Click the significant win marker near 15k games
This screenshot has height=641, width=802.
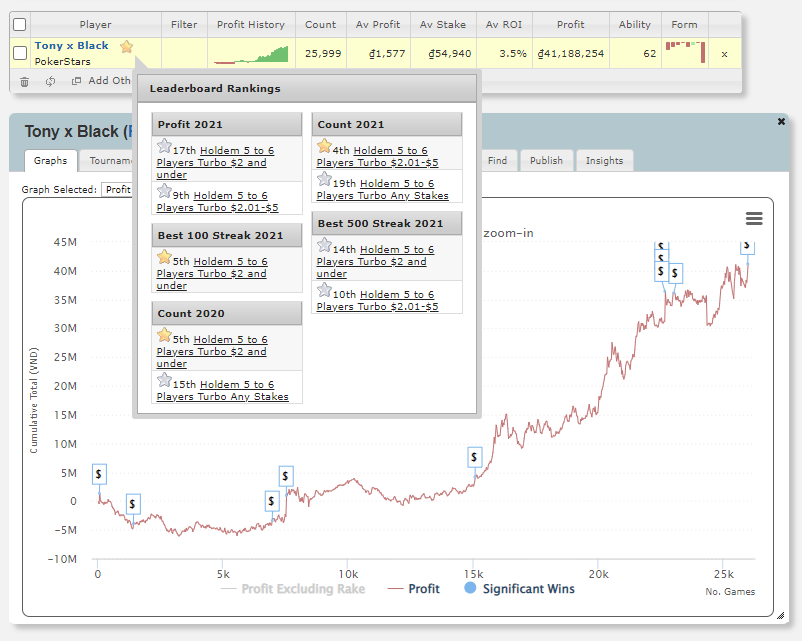pos(475,457)
